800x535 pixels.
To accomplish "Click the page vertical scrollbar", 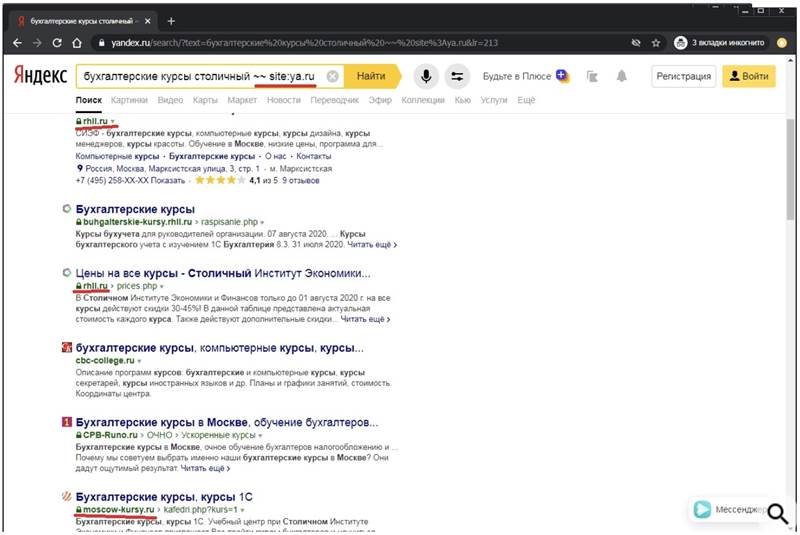I will pos(790,168).
